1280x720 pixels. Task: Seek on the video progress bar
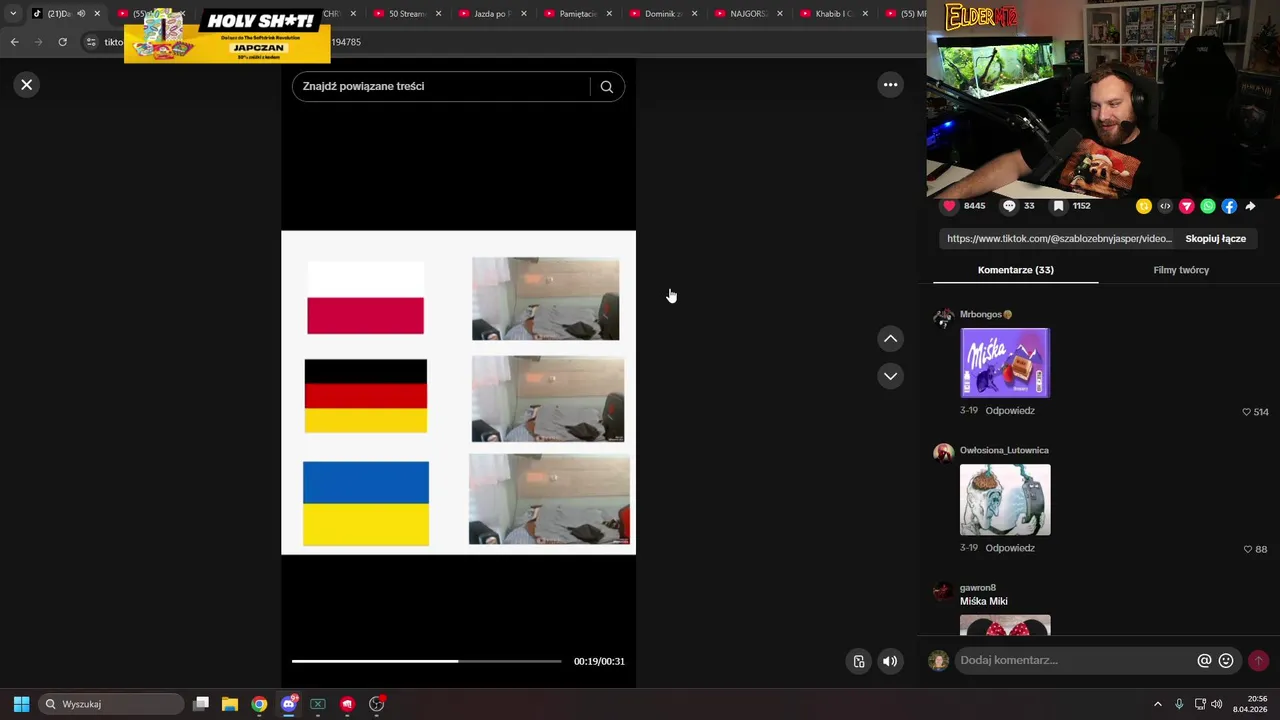pos(426,661)
